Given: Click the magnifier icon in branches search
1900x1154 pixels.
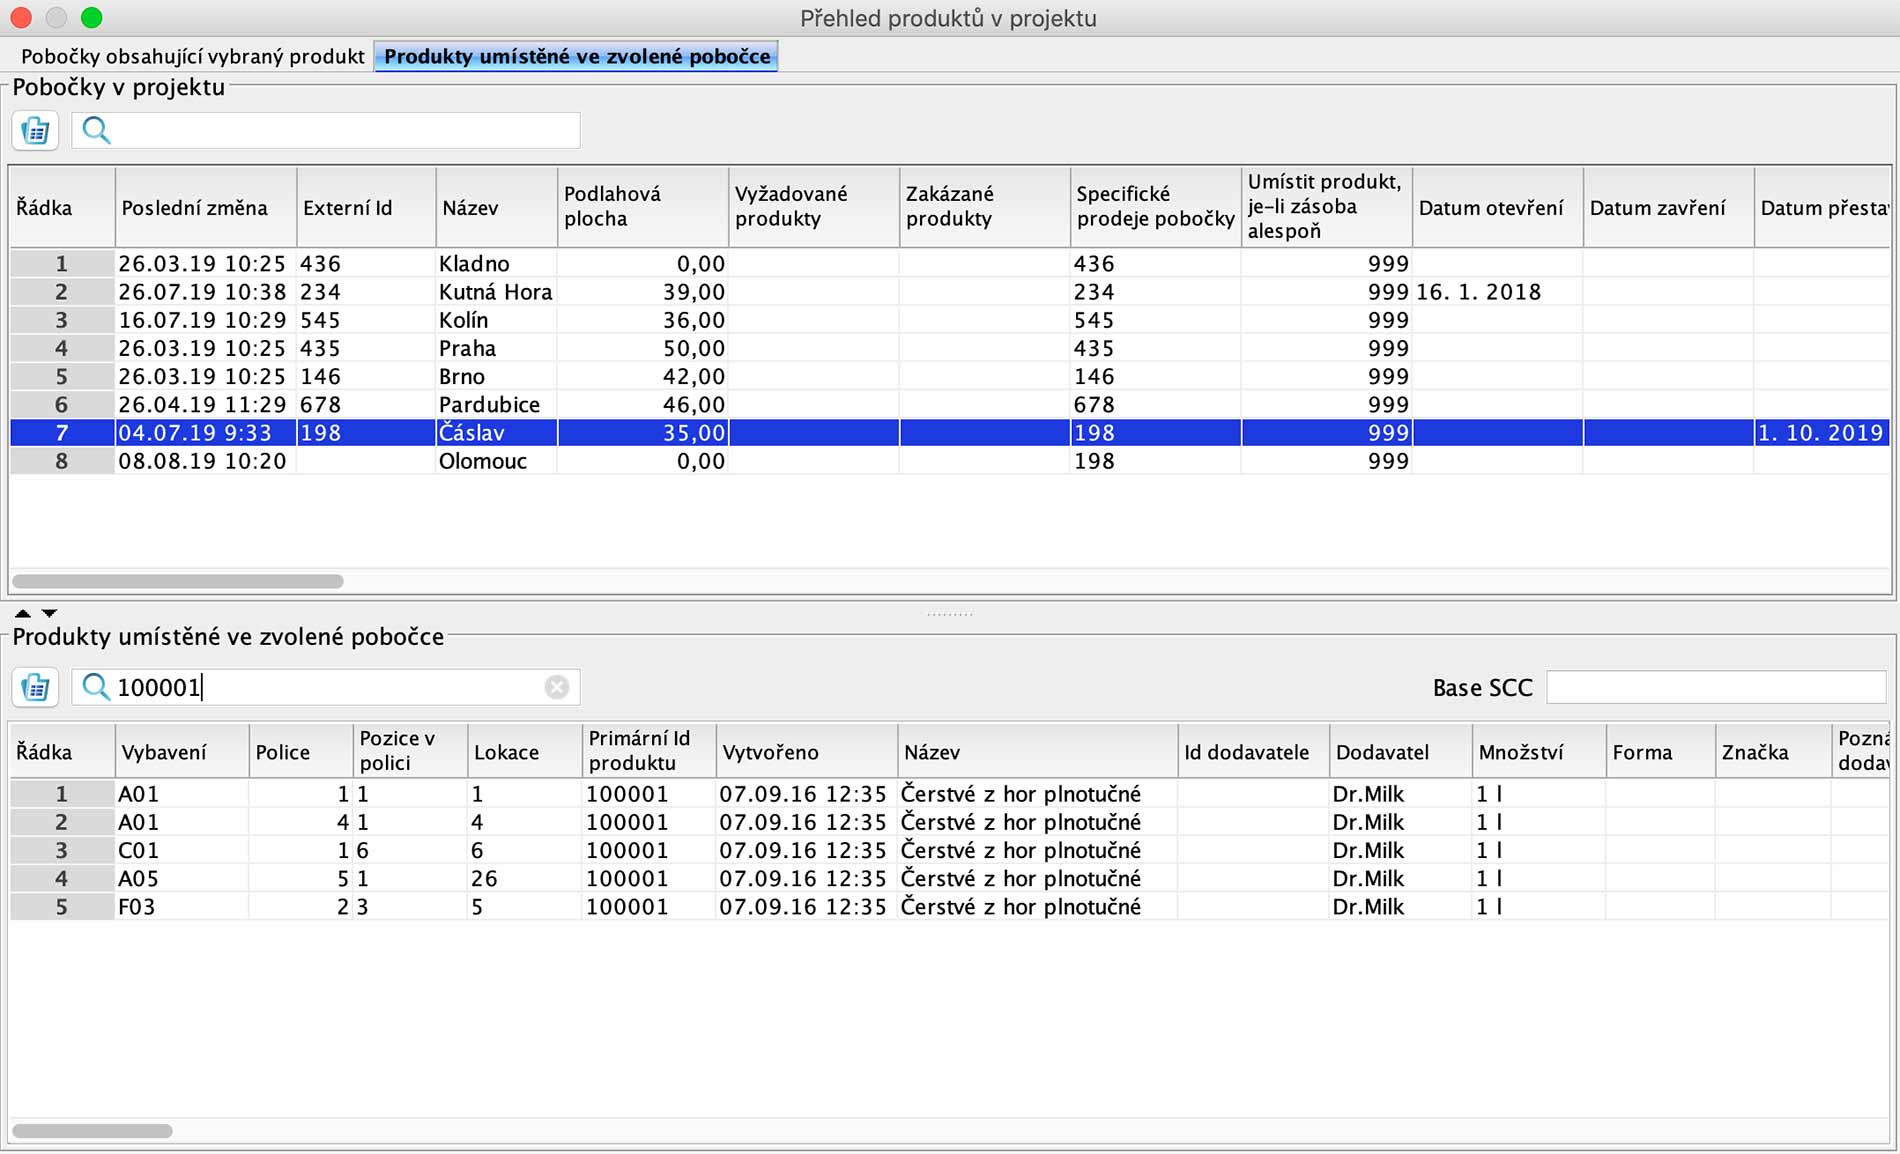Looking at the screenshot, I should point(96,130).
